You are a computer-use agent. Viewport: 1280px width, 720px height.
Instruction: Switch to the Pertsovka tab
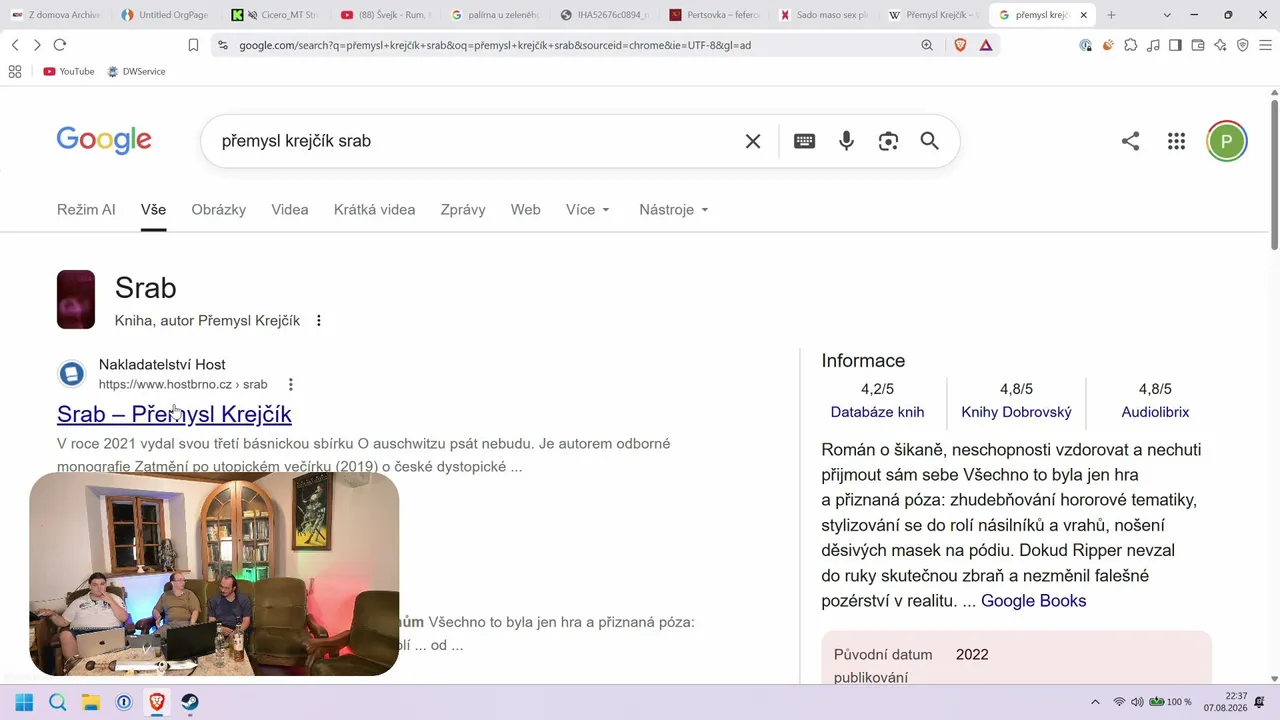point(714,15)
